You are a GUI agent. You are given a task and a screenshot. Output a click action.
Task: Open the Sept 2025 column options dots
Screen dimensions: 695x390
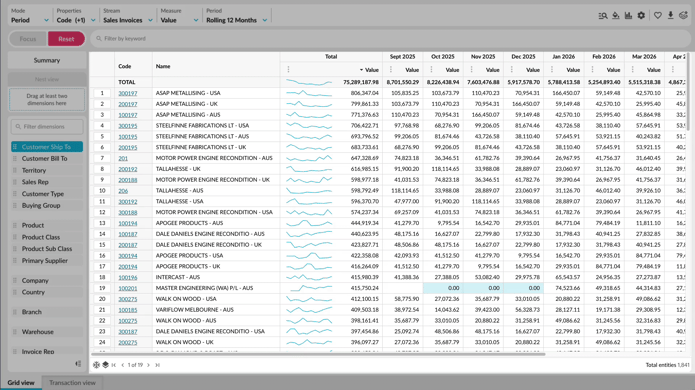391,70
